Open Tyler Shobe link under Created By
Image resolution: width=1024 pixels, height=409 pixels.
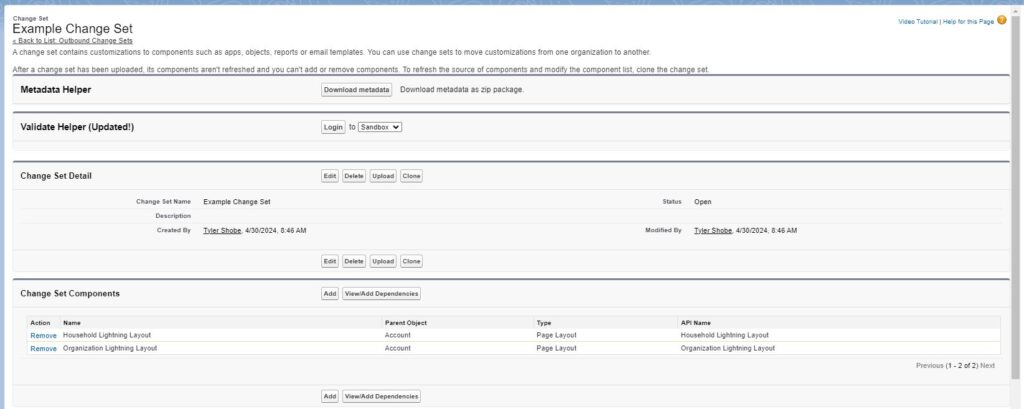click(222, 231)
